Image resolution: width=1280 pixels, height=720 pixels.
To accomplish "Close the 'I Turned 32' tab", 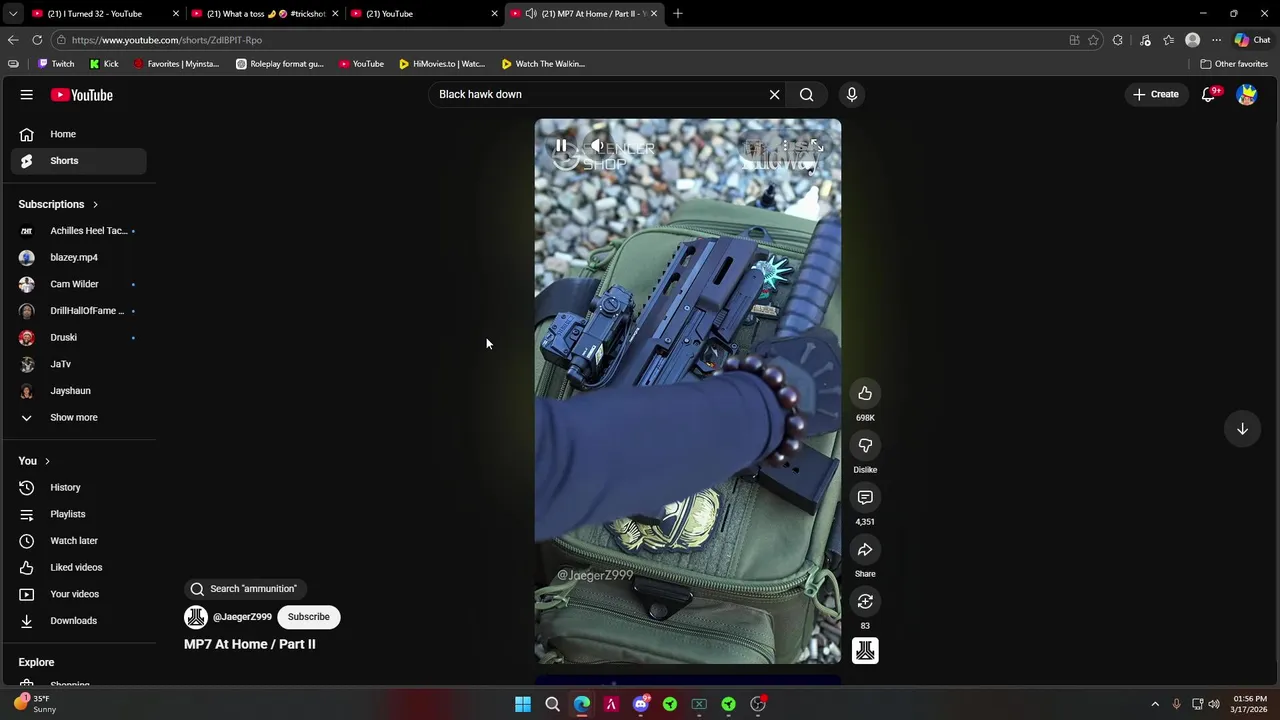I will (x=176, y=14).
